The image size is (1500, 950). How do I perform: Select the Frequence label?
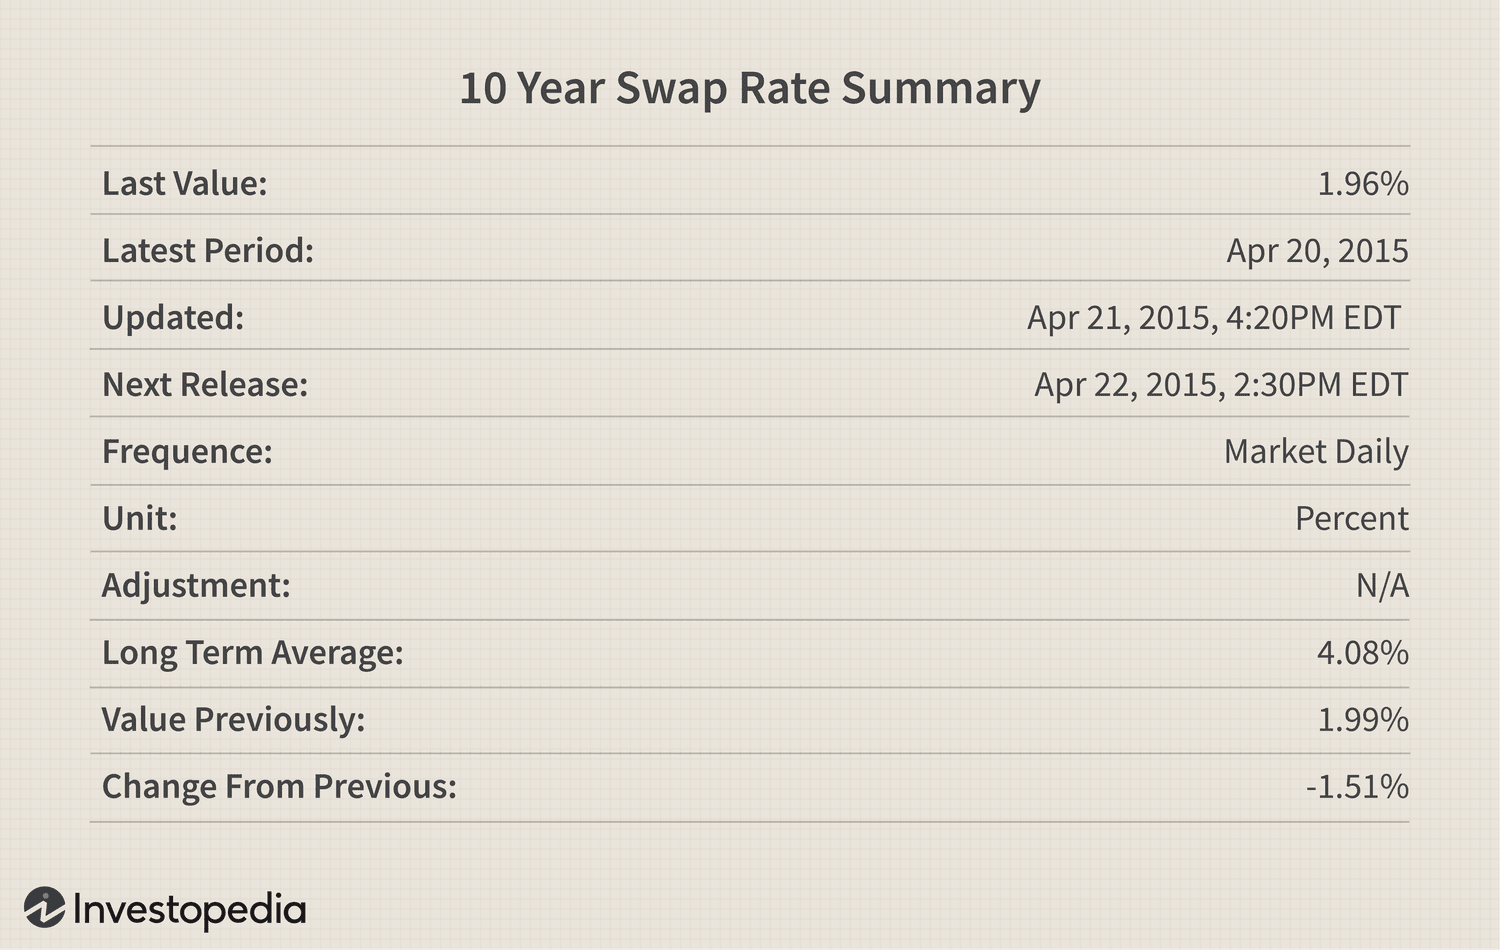187,451
